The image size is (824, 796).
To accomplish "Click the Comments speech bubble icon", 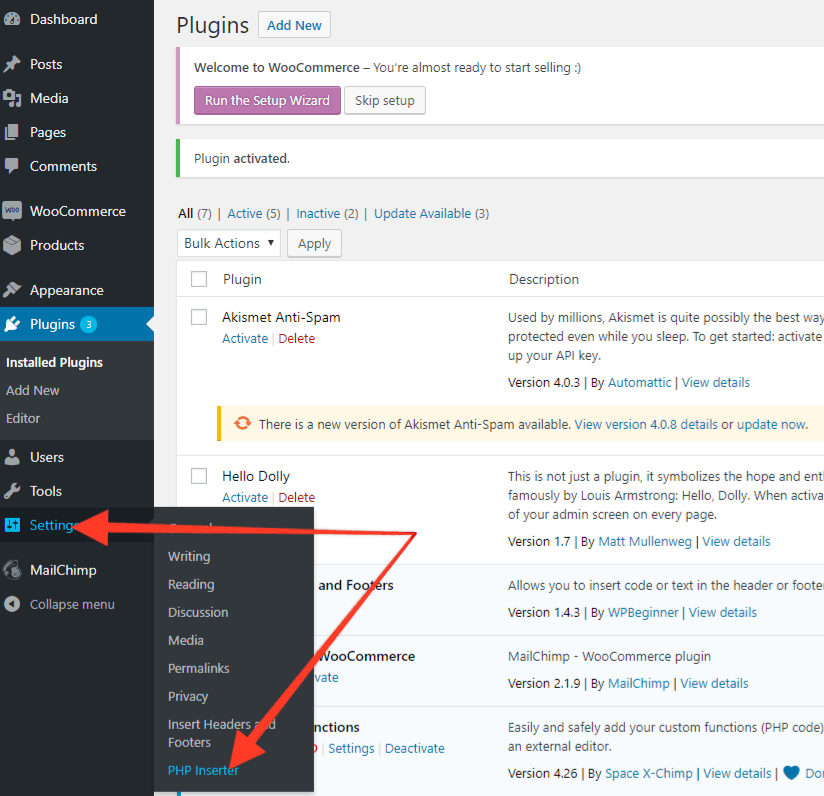I will (12, 166).
